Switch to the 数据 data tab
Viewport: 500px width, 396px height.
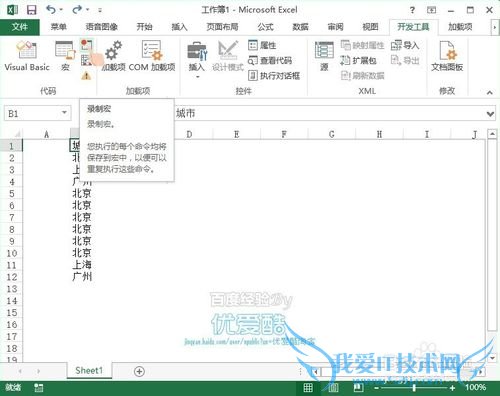pos(300,27)
